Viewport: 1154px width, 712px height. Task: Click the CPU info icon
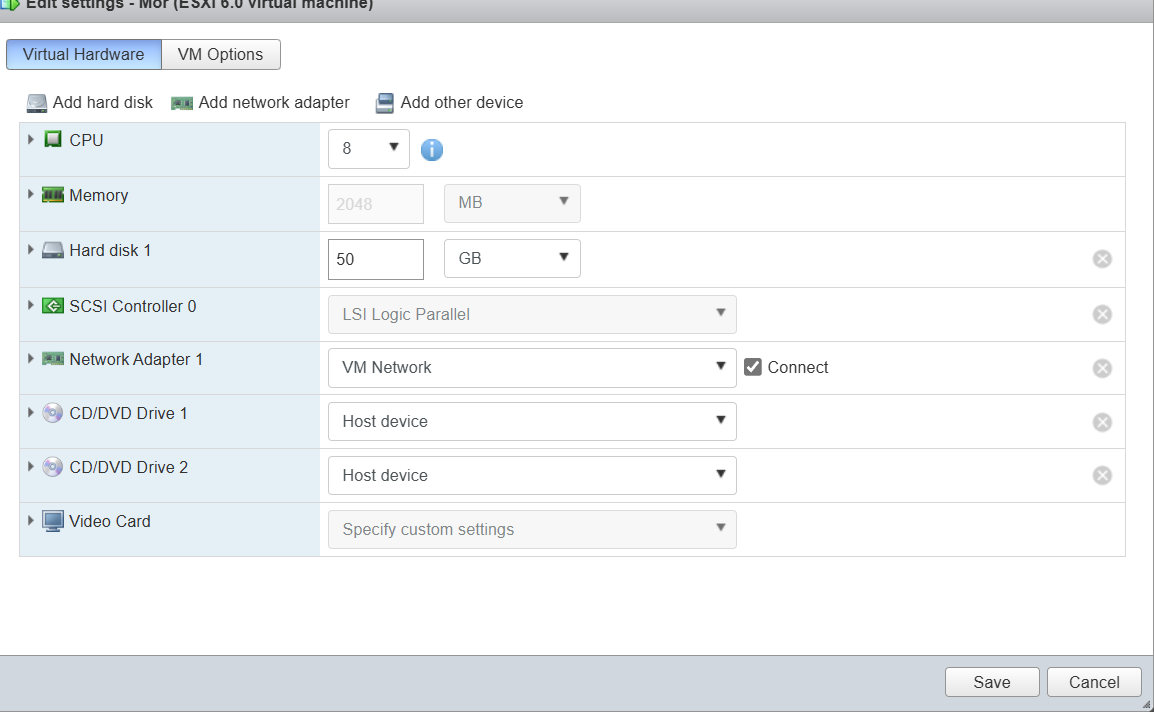432,149
